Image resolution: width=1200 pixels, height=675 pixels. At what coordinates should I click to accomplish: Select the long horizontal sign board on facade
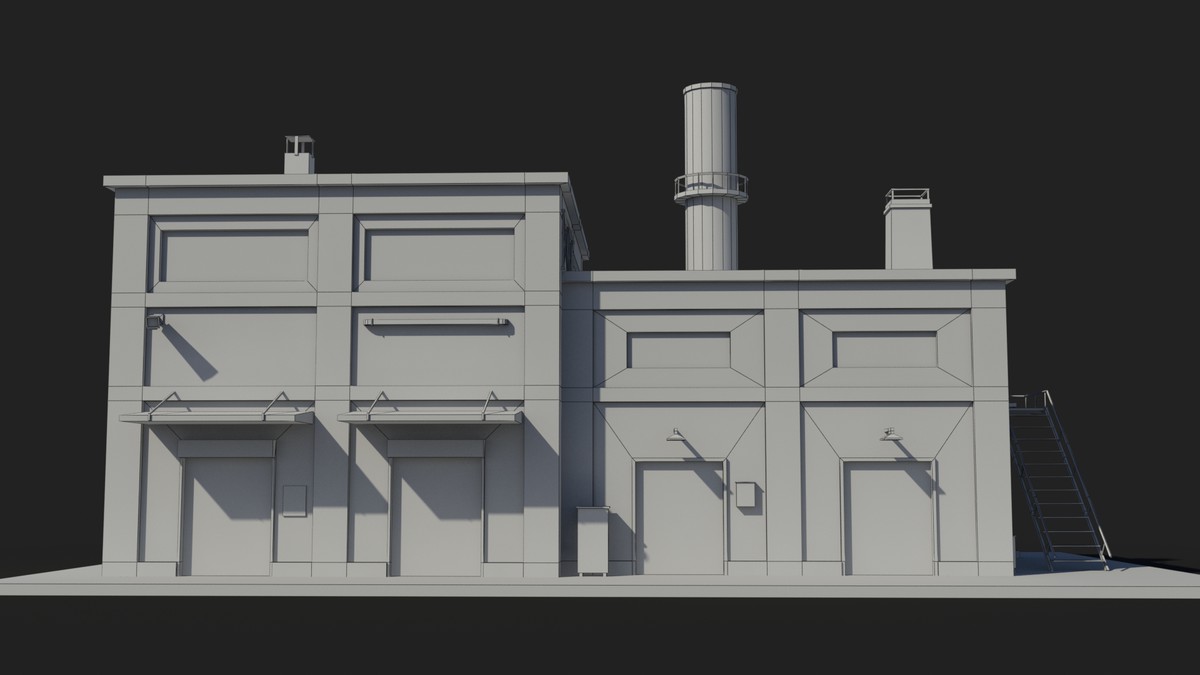(437, 320)
